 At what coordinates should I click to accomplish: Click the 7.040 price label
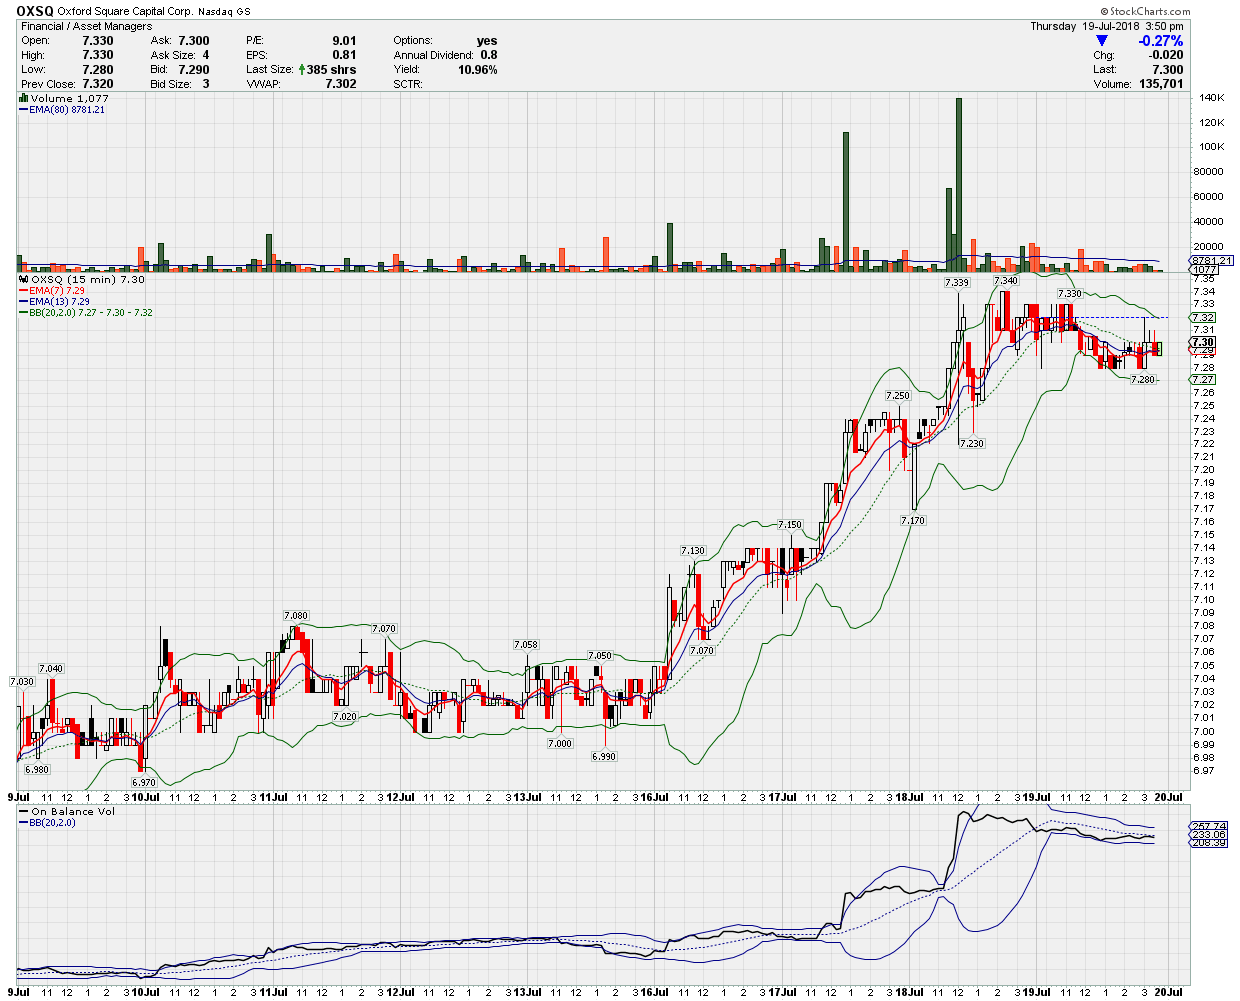tap(51, 669)
